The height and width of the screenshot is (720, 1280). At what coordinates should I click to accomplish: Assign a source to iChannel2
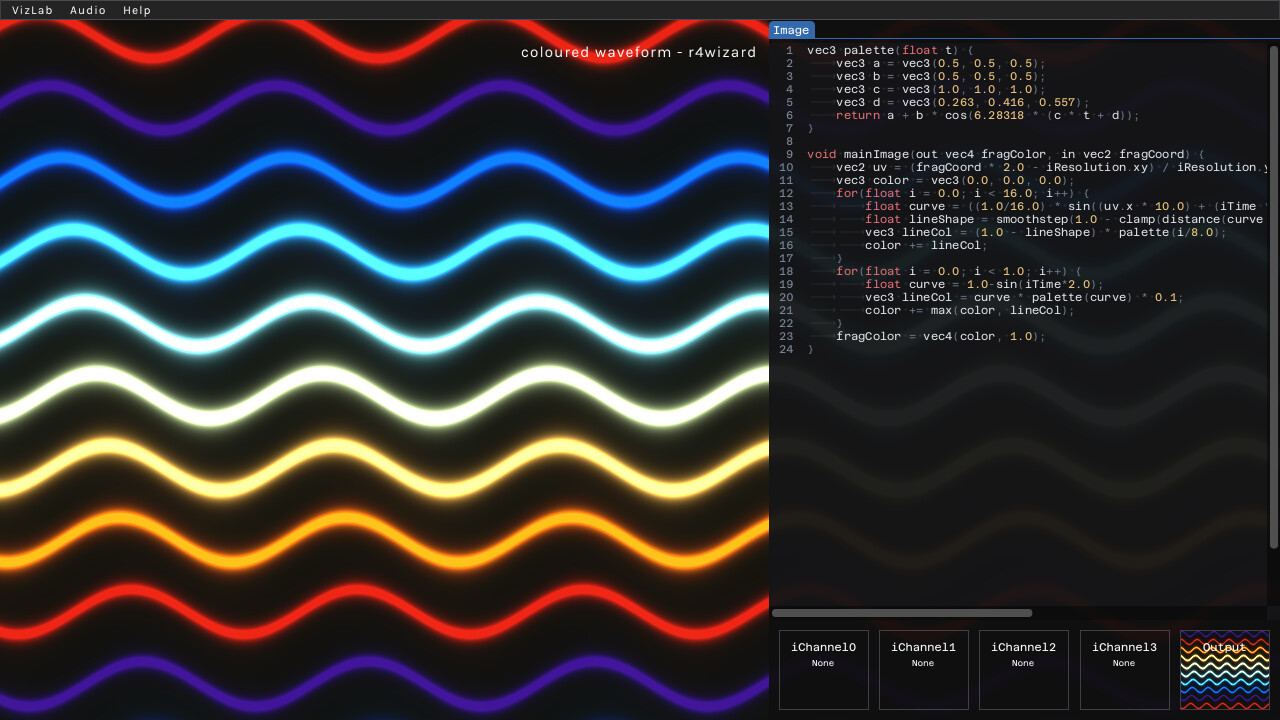tap(1023, 669)
